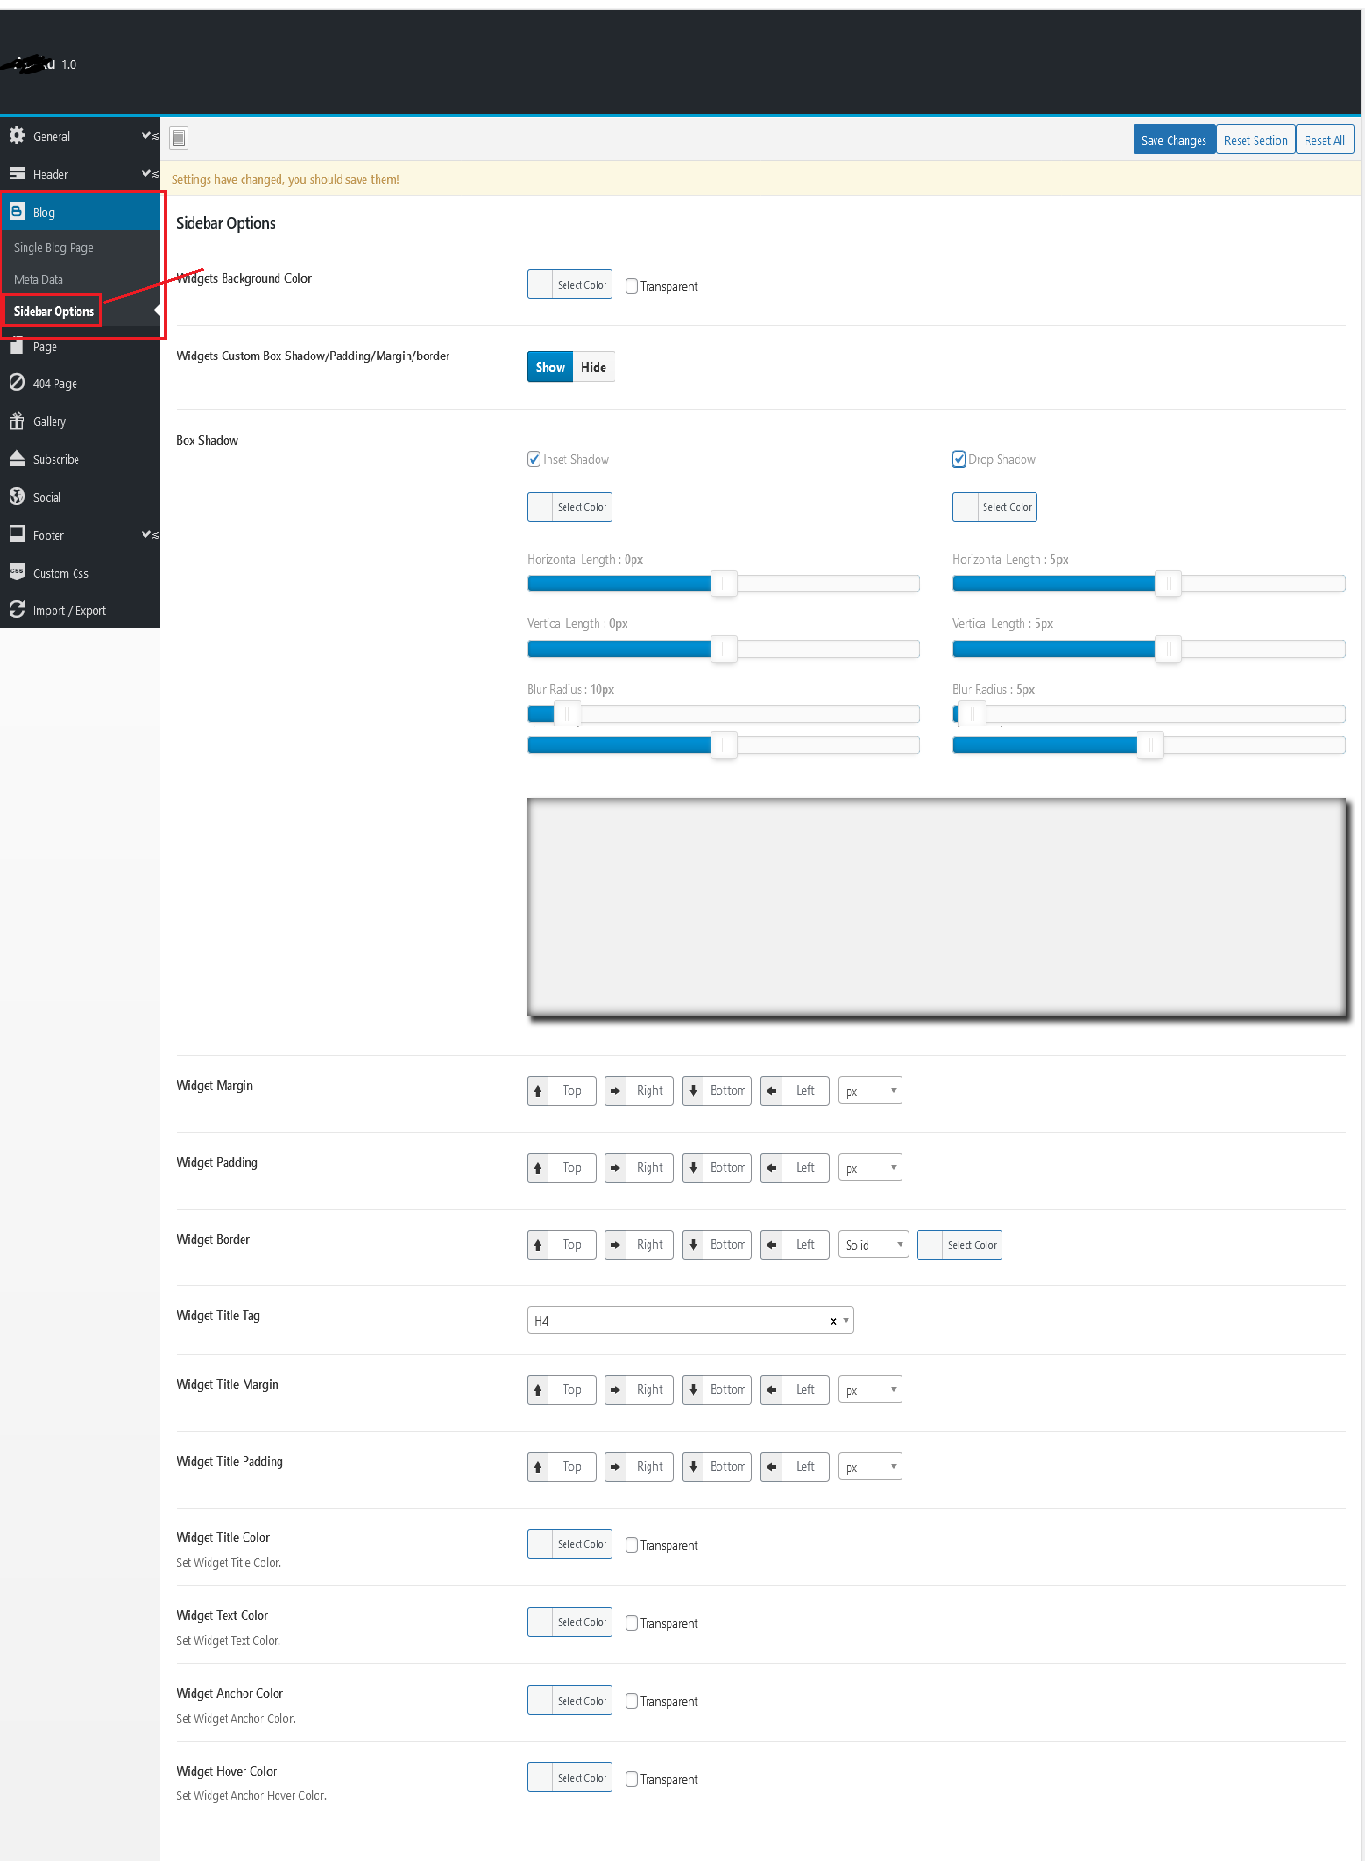Image resolution: width=1371 pixels, height=1862 pixels.
Task: Click the Social globe icon
Action: pyautogui.click(x=17, y=496)
